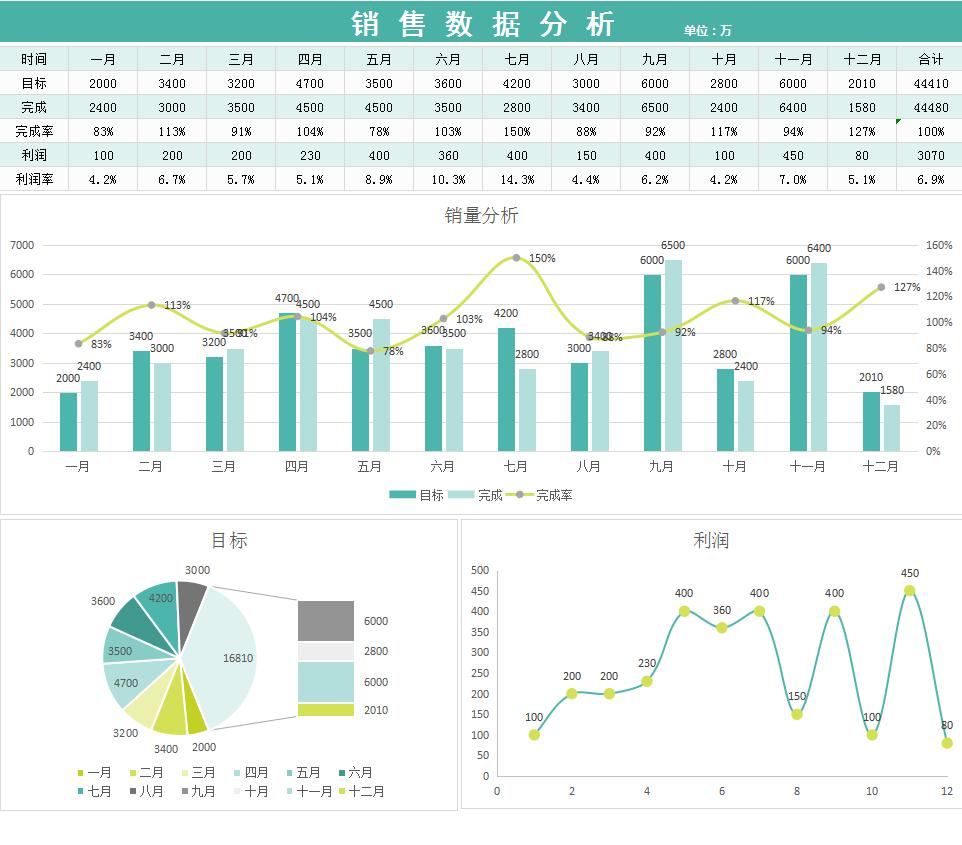Click the yellow-green 2010 segment in breakout bar
Viewport: 962px width, 845px height.
pos(327,709)
